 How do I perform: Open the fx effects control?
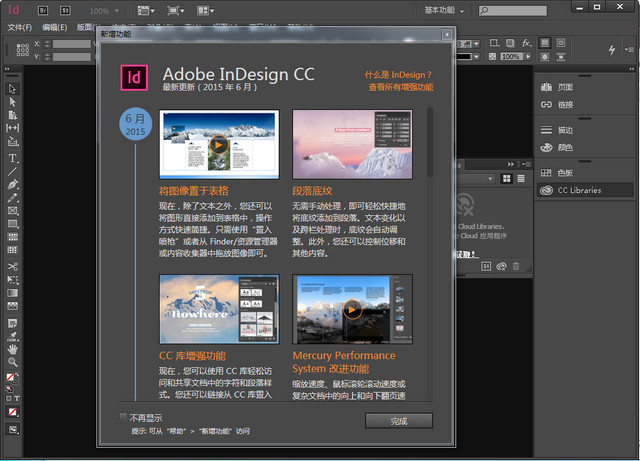coord(527,43)
